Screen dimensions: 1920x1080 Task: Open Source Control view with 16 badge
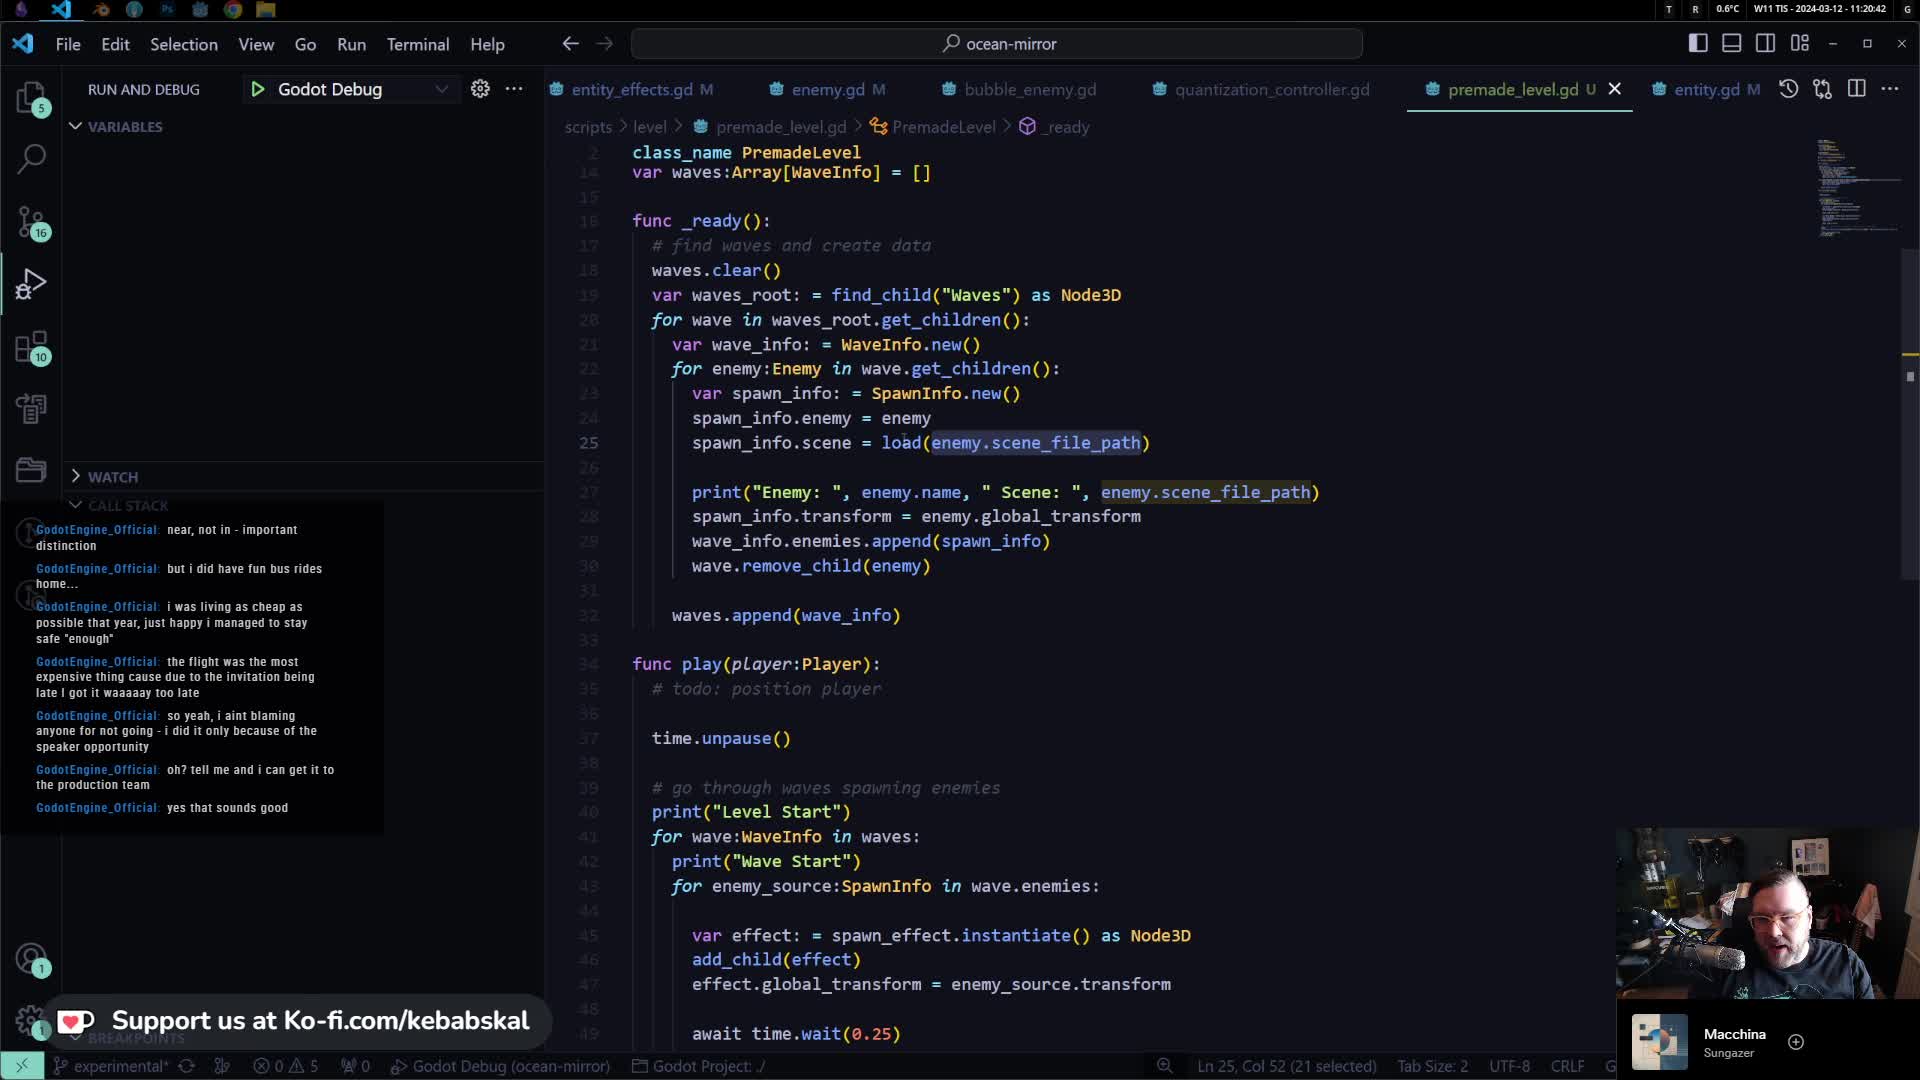coord(31,222)
